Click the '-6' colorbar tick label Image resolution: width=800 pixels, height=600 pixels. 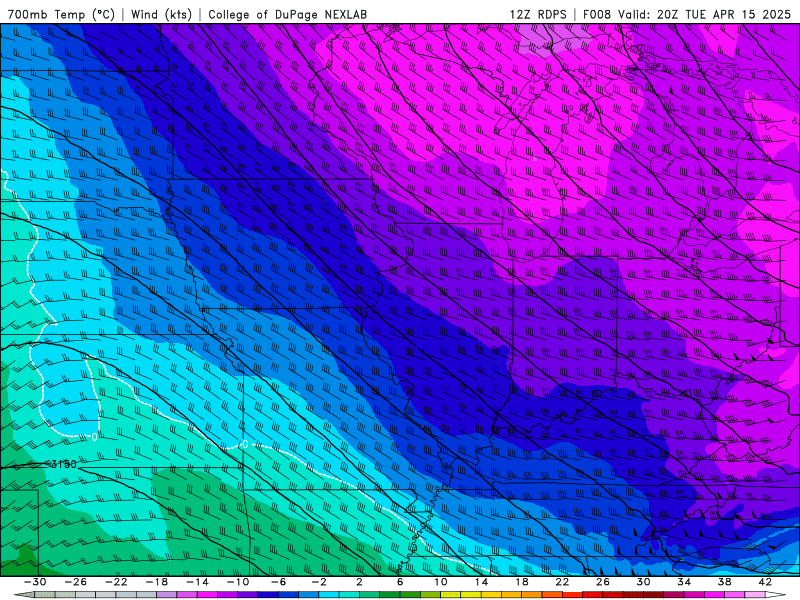(x=278, y=582)
